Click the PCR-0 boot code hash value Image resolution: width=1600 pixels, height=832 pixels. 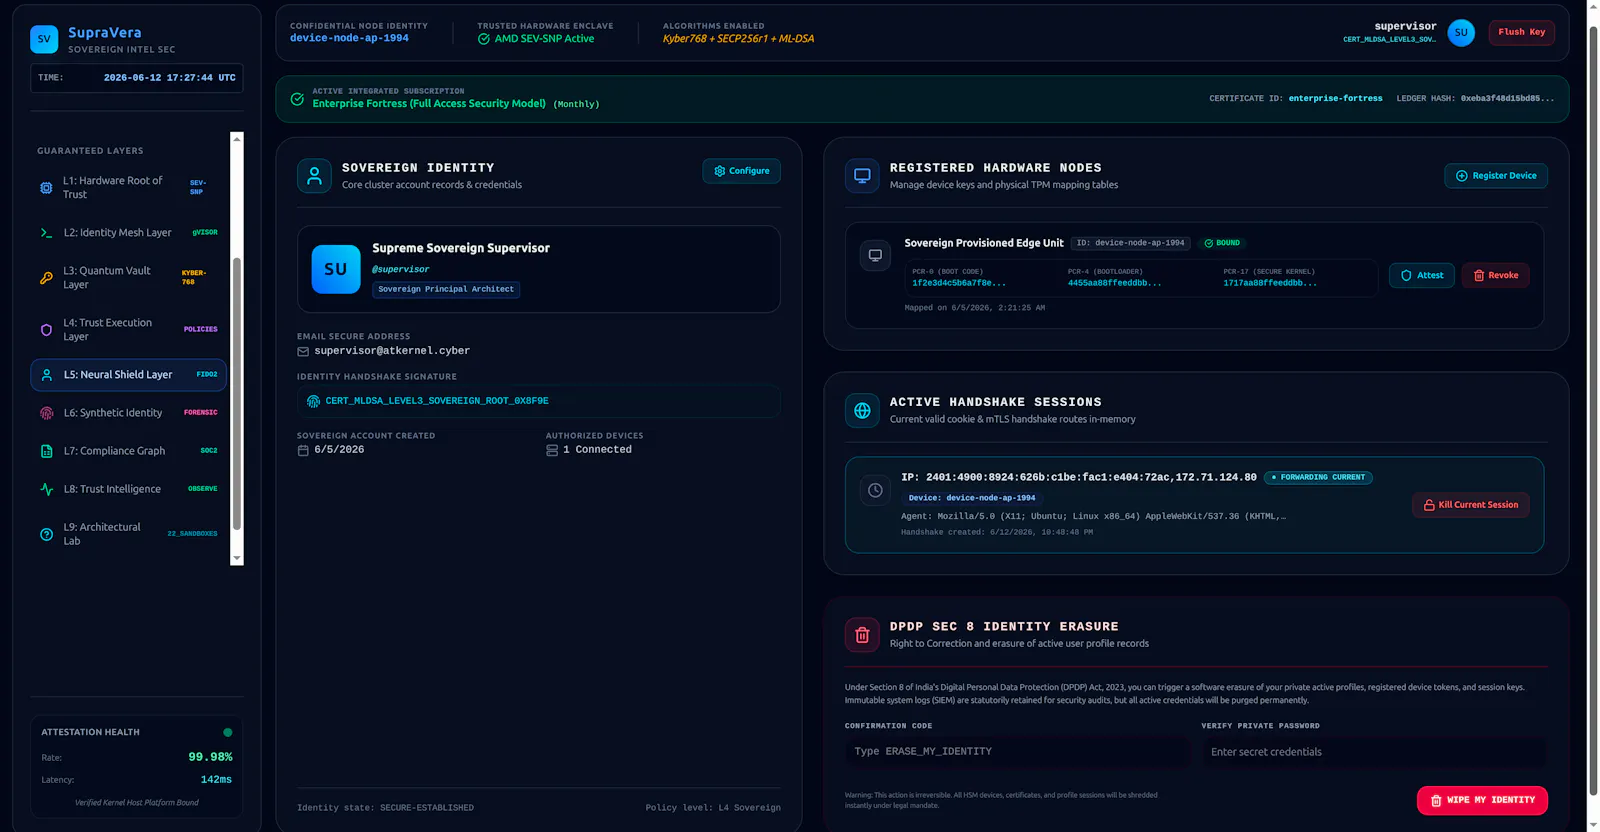click(x=959, y=283)
